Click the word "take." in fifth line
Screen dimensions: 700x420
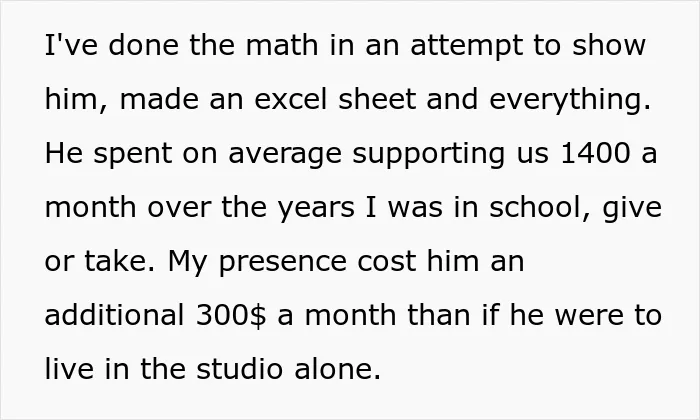(x=120, y=261)
